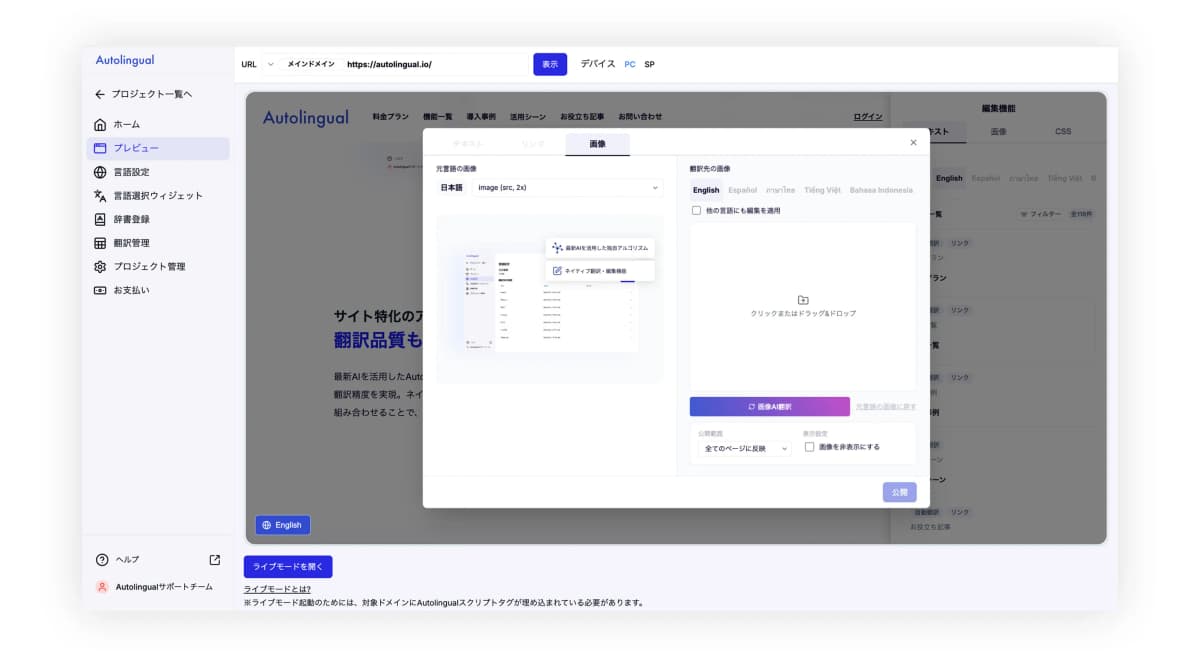This screenshot has height=656, width=1200.
Task: Open 翻訳管理 in the sidebar
Action: click(158, 243)
